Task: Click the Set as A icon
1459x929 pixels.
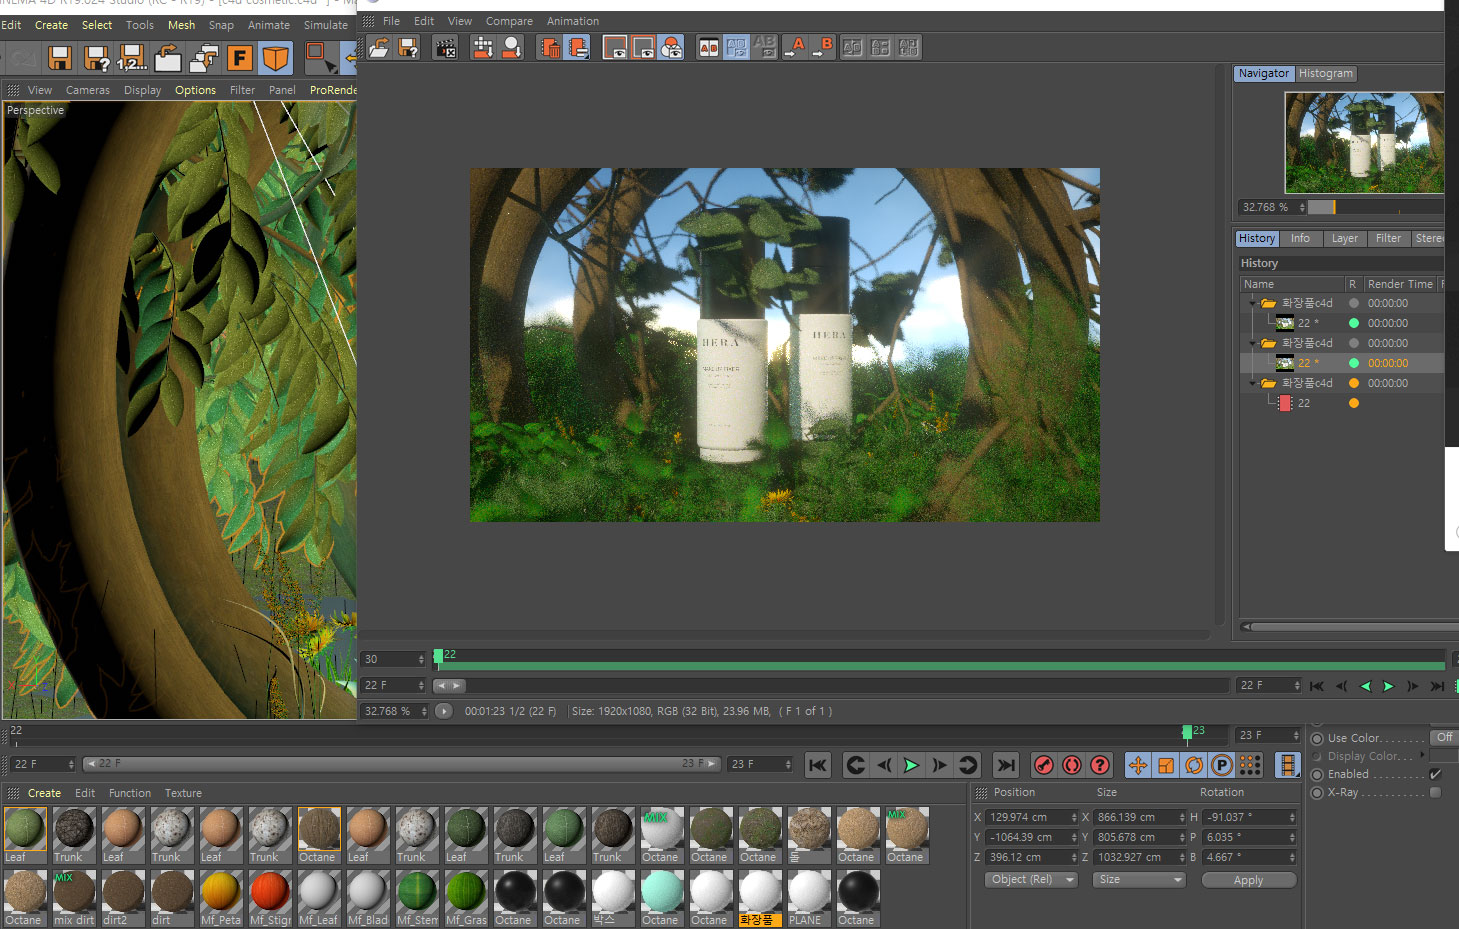Action: pos(794,47)
